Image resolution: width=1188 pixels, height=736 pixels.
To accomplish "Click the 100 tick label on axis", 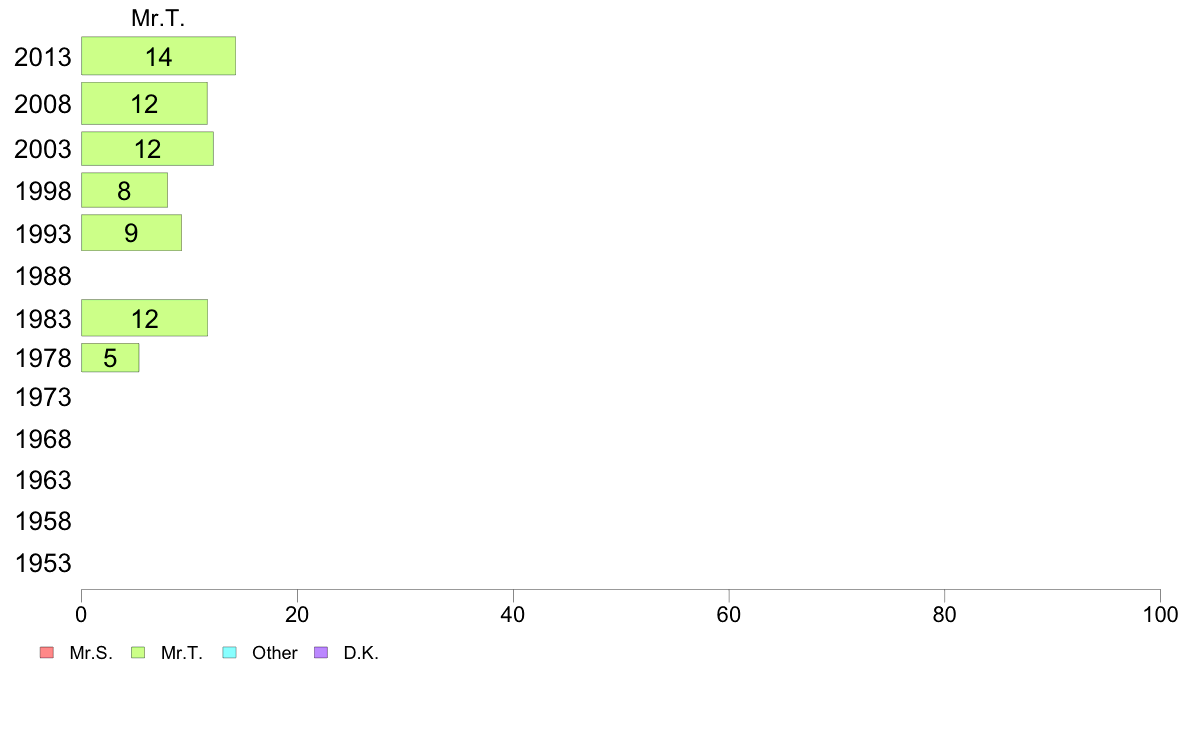I will coord(1160,614).
